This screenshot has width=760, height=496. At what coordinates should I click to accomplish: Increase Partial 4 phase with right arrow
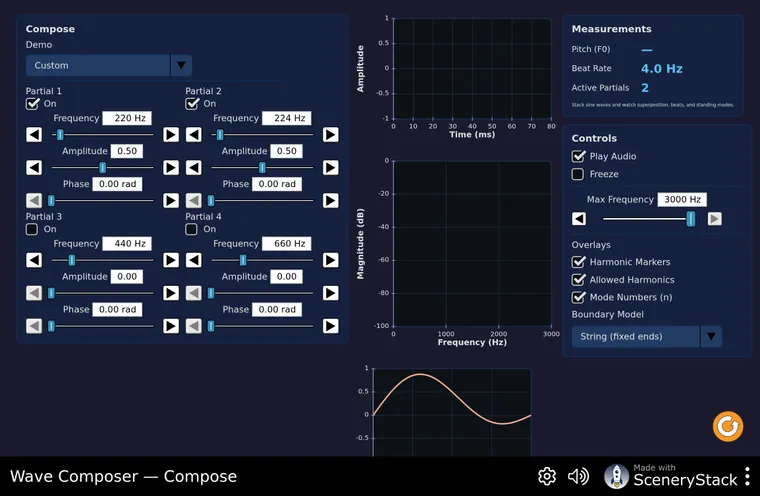331,326
